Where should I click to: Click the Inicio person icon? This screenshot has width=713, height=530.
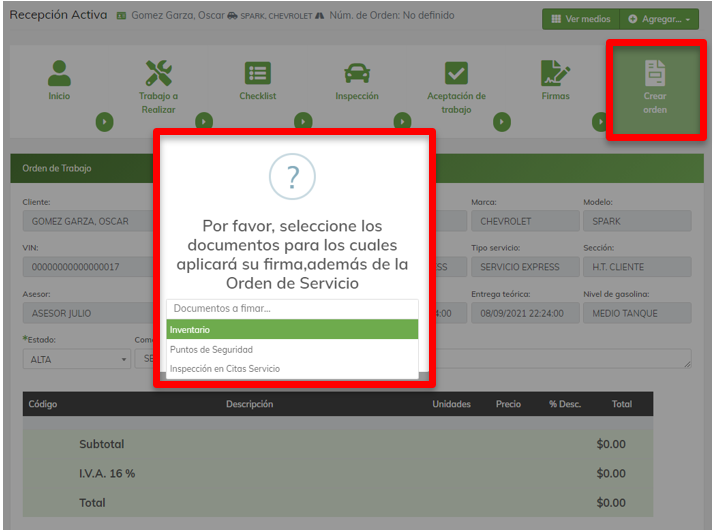coord(59,73)
